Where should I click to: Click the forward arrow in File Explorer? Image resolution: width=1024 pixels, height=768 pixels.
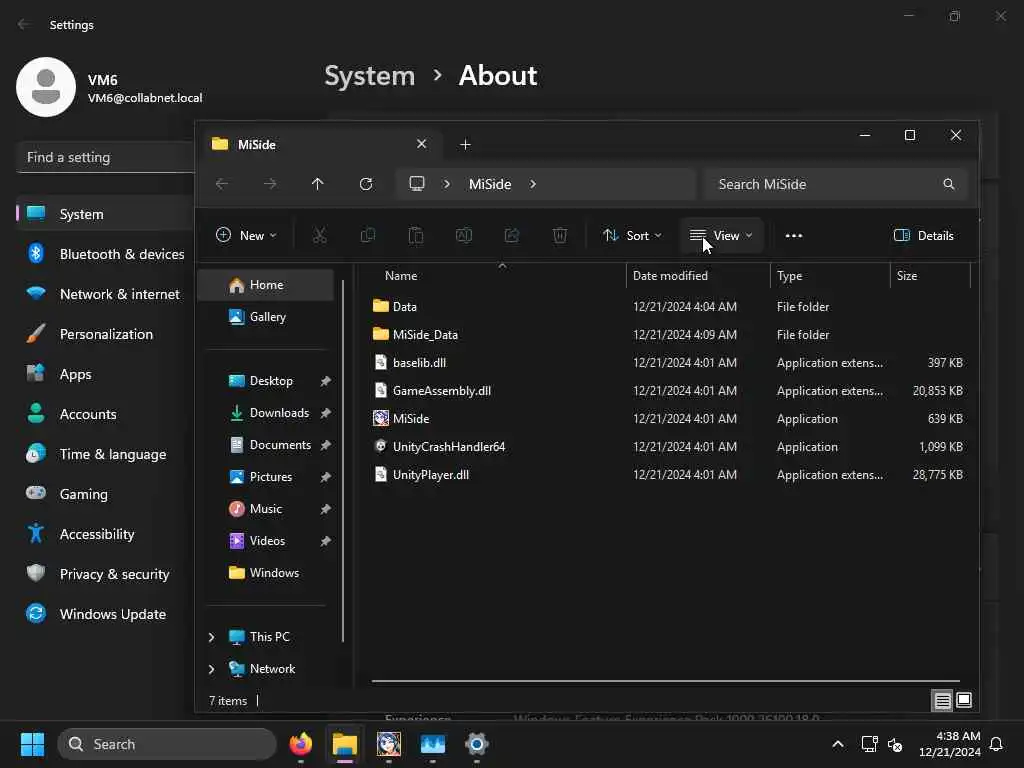point(270,184)
